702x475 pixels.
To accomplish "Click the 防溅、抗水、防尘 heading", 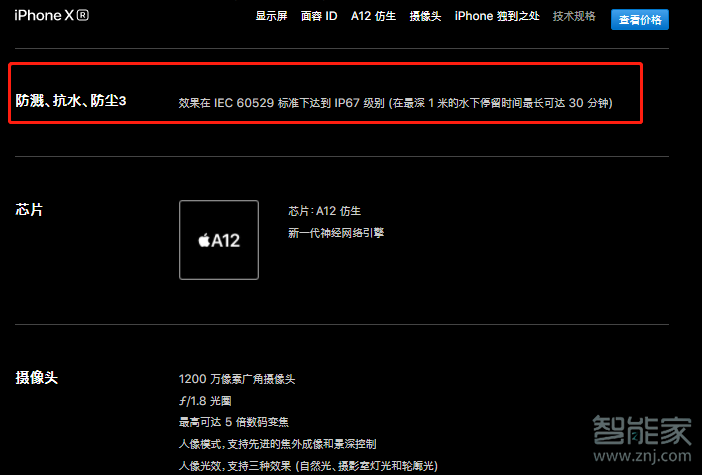I will click(67, 101).
